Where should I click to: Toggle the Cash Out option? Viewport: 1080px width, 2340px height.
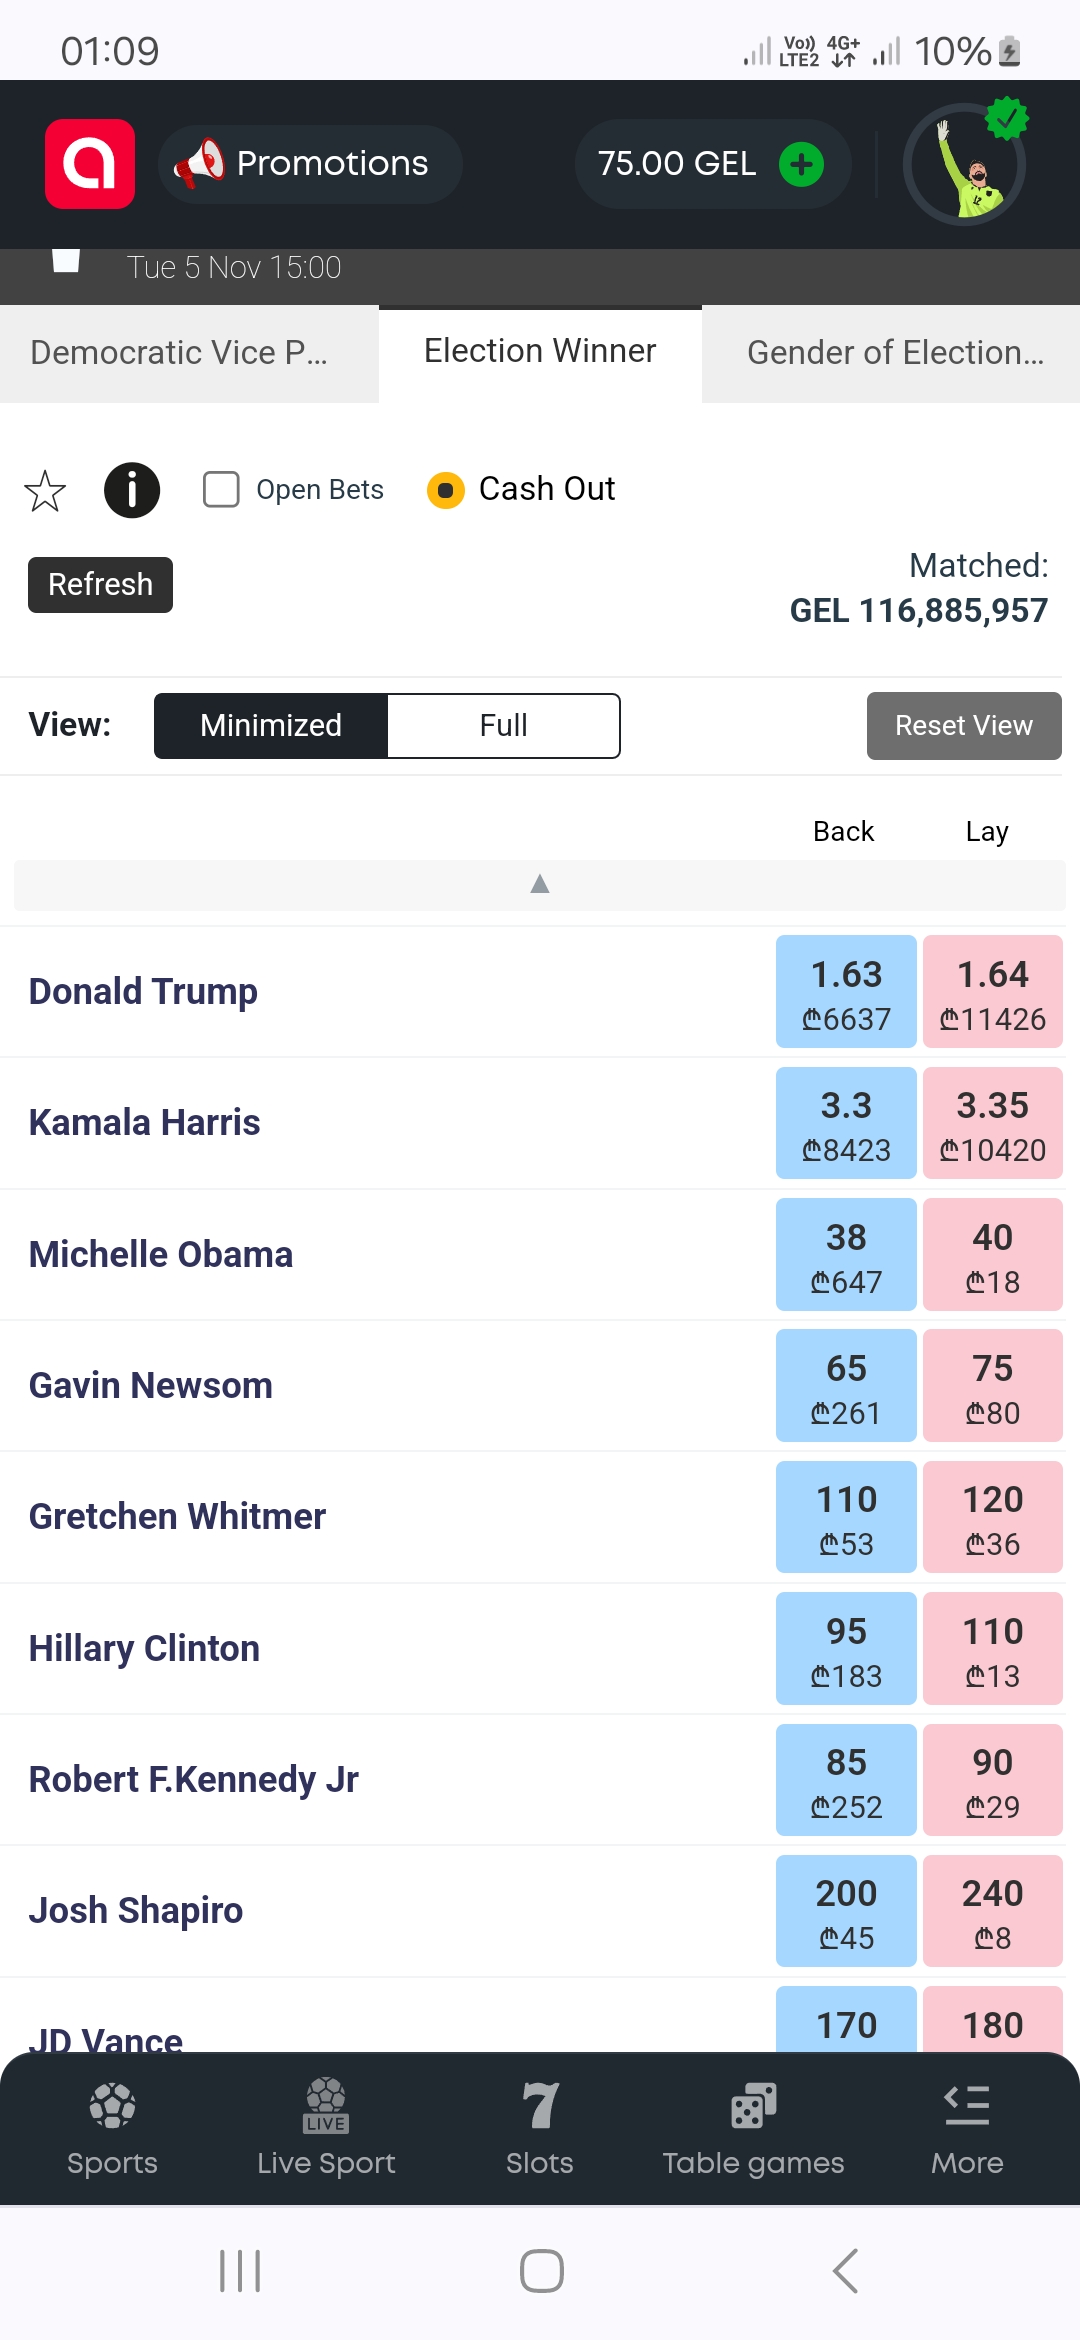click(x=446, y=490)
